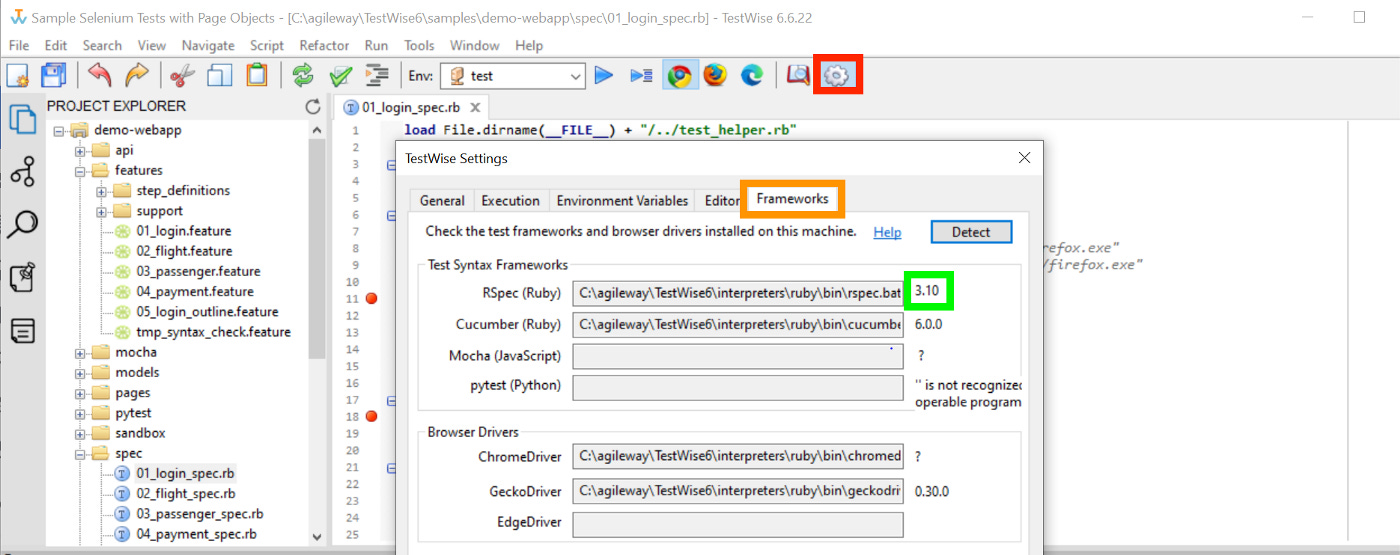1400x555 pixels.
Task: Click the RSpec (Ruby) path field
Action: (738, 294)
